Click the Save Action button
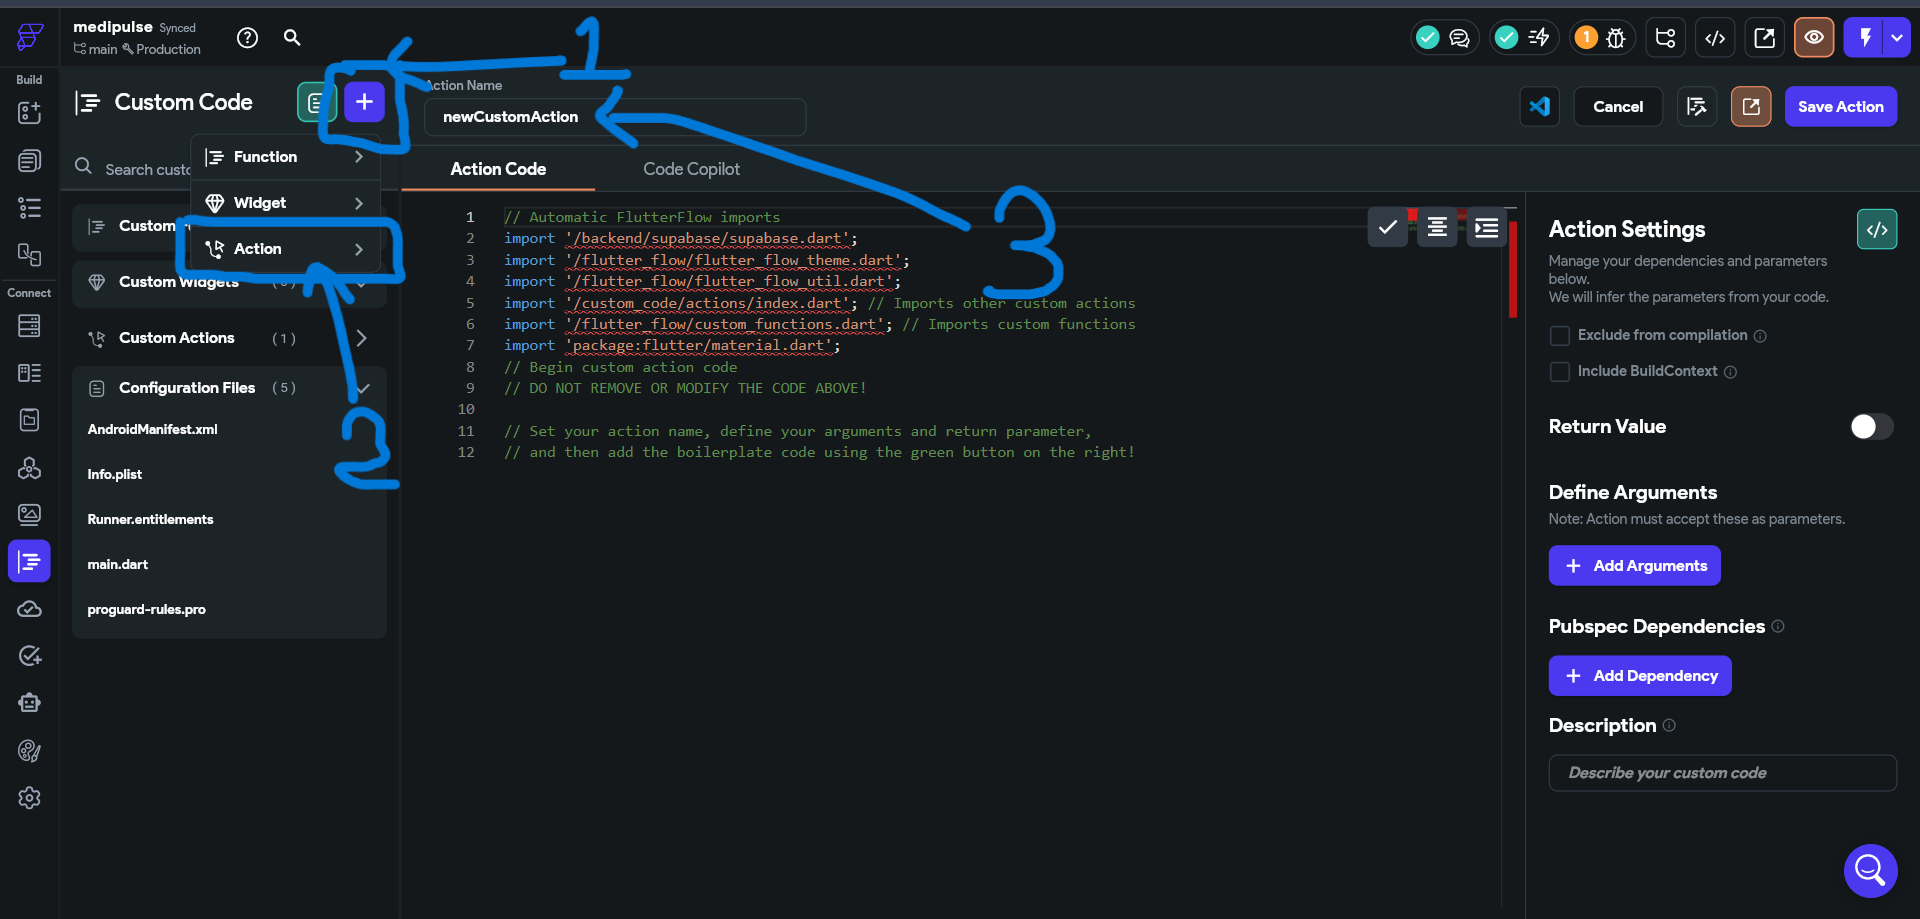1920x919 pixels. coord(1840,107)
